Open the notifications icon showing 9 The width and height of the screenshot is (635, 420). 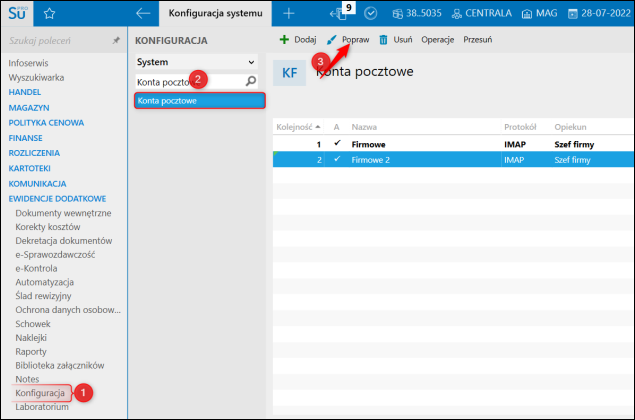click(x=341, y=12)
